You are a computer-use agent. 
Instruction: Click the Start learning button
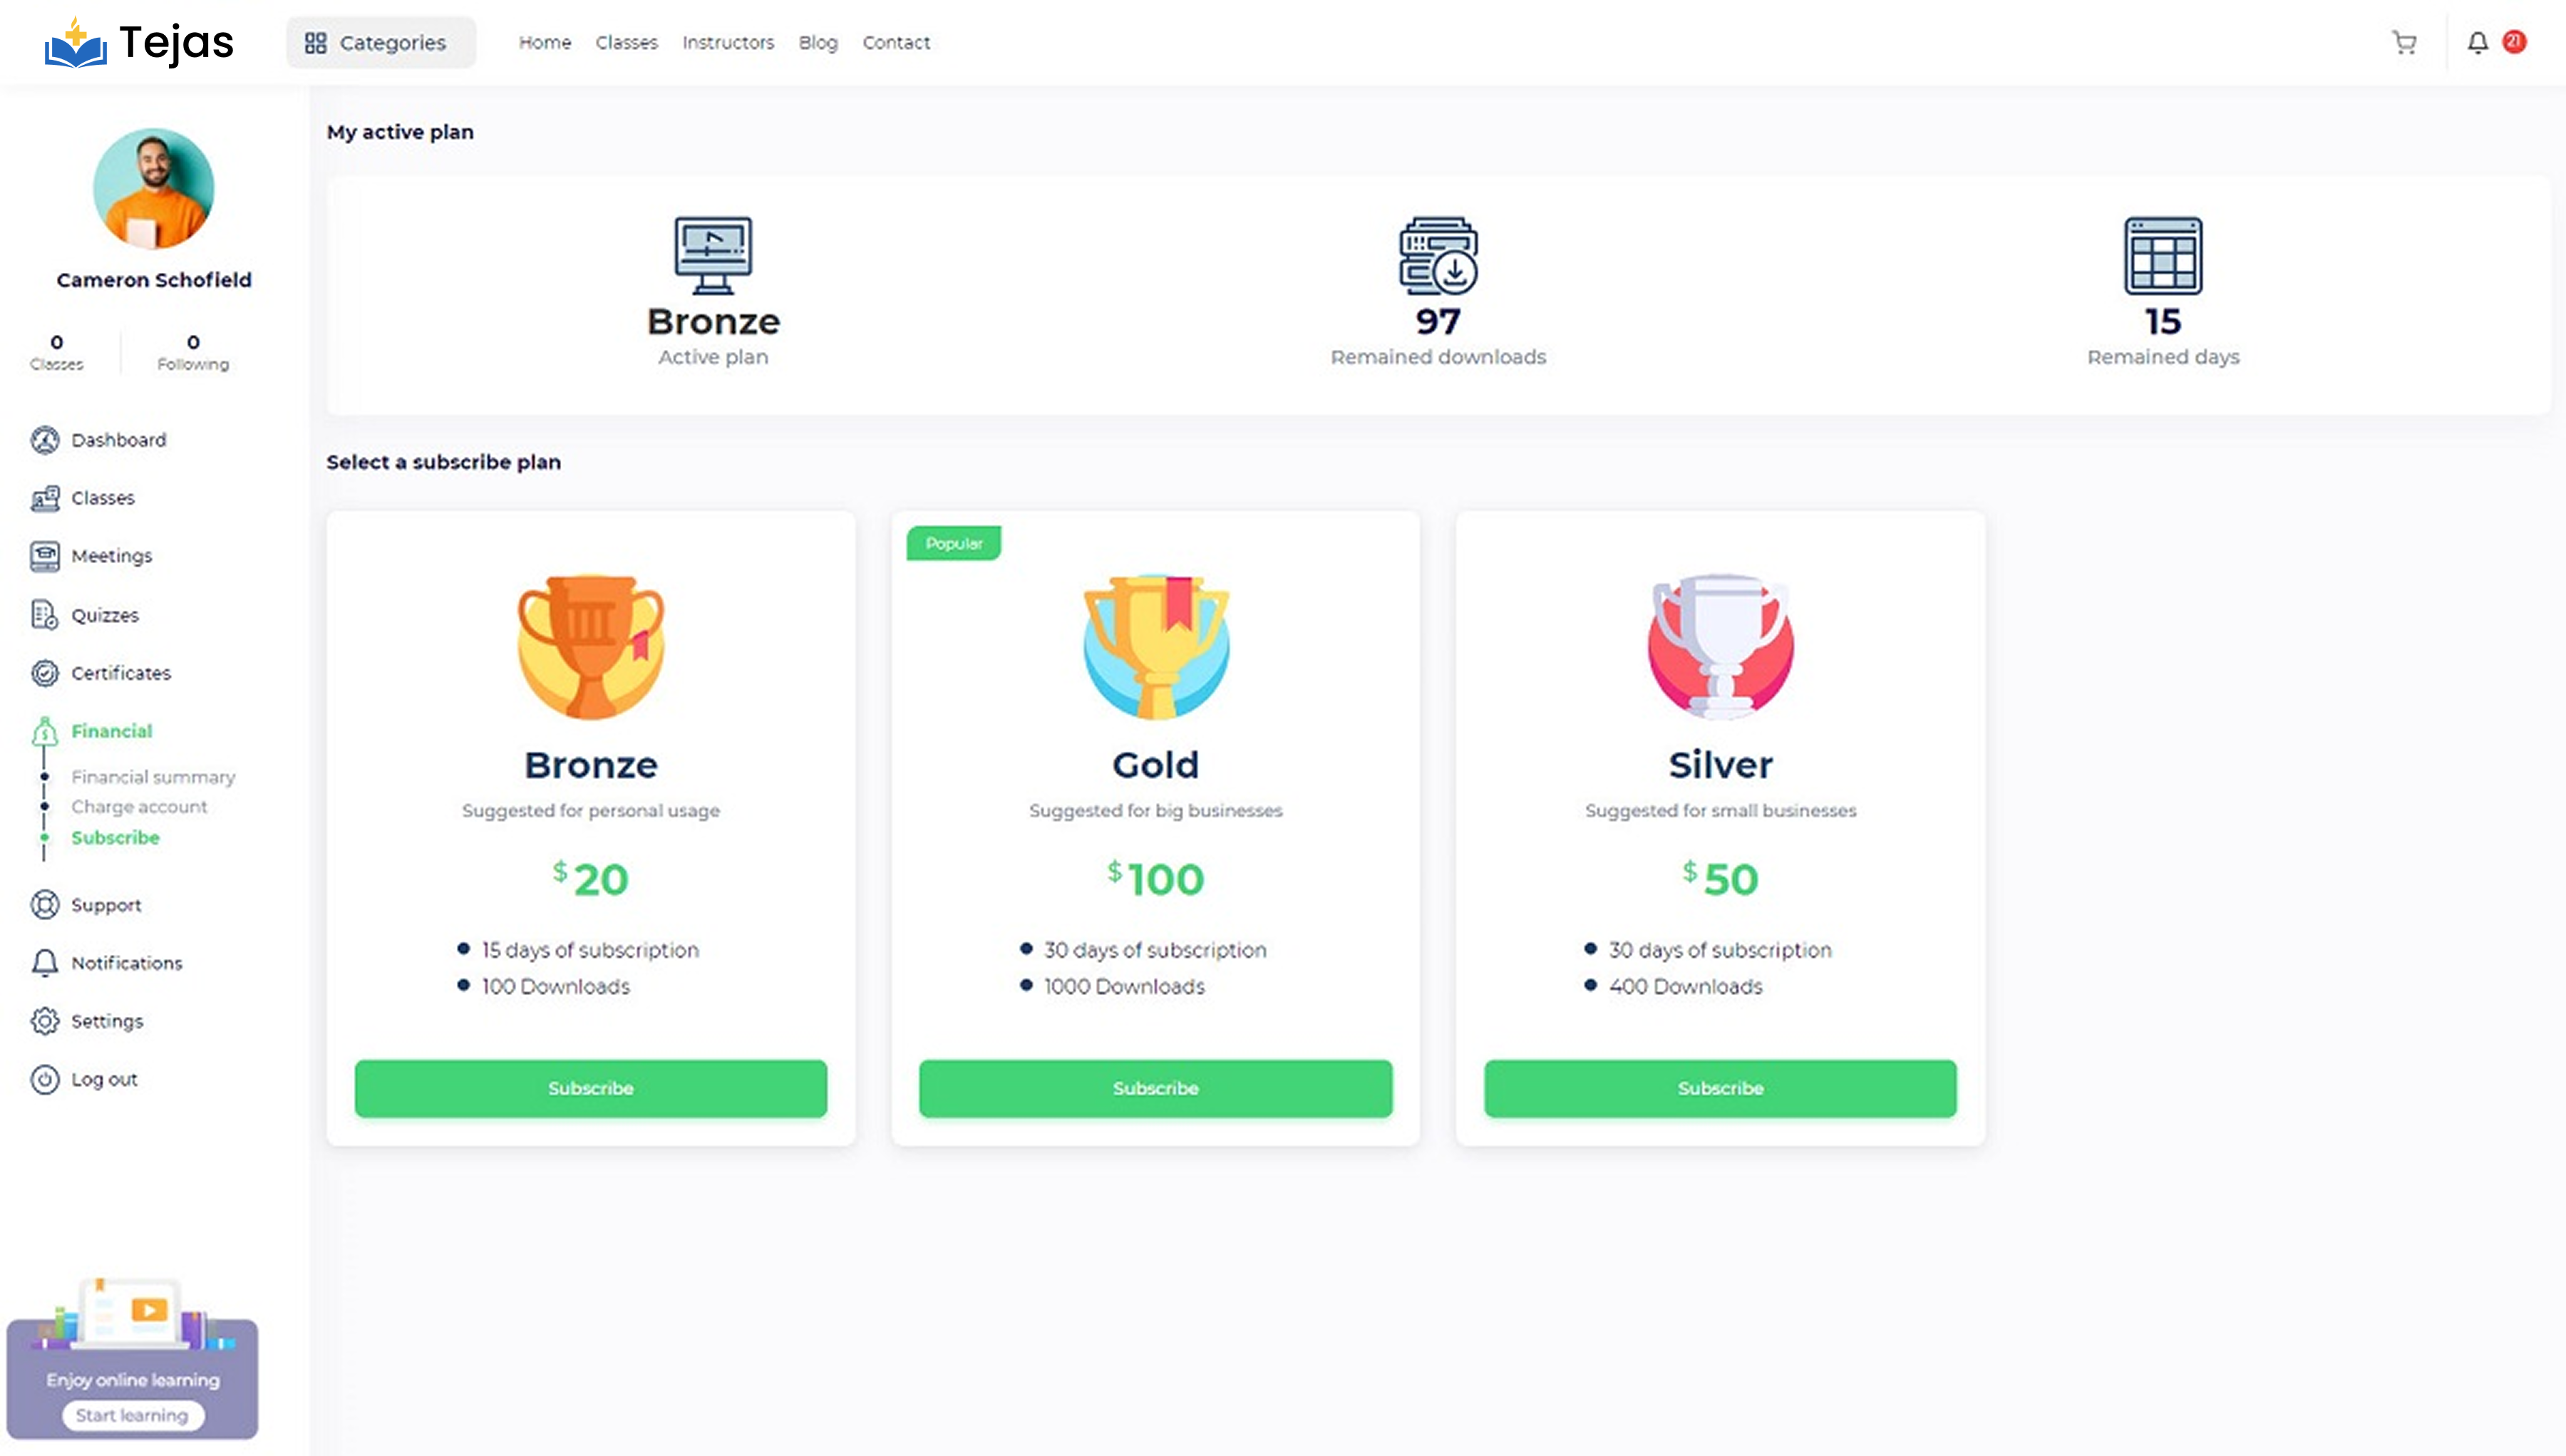(132, 1415)
